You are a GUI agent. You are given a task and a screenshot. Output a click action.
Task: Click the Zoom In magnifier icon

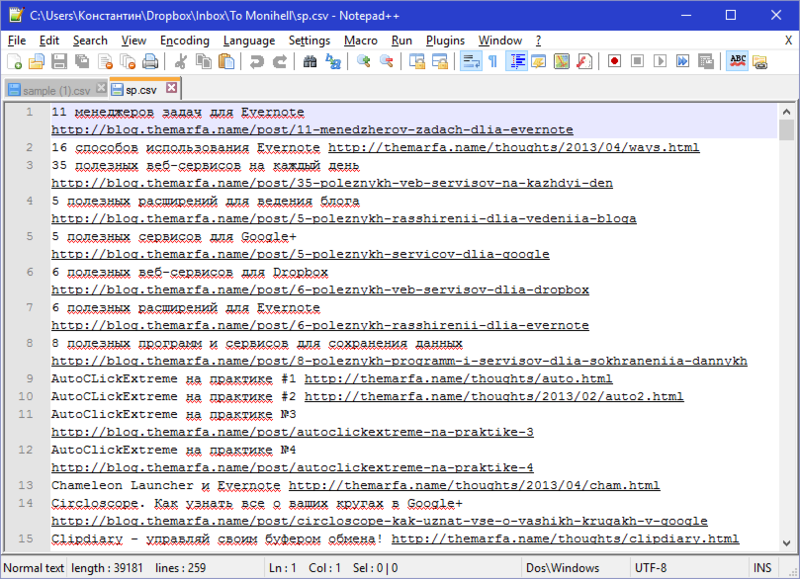coord(364,62)
